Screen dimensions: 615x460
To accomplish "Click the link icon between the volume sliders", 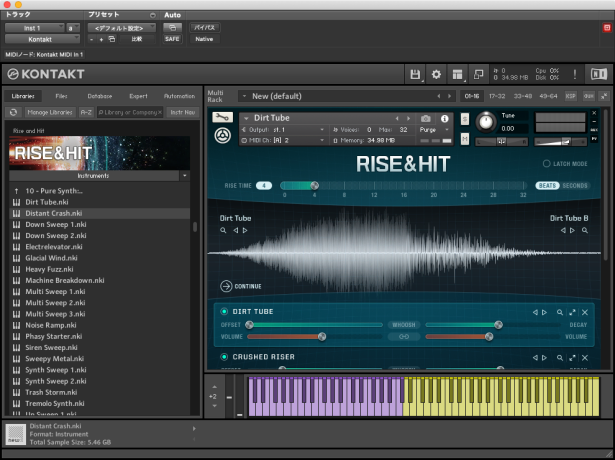I will pos(404,336).
